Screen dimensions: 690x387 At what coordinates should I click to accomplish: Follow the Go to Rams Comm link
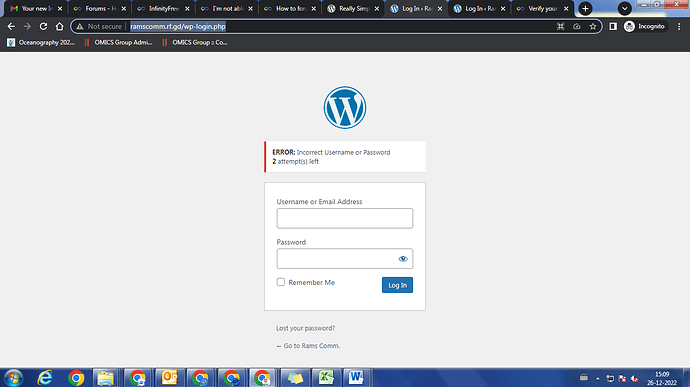click(x=308, y=346)
